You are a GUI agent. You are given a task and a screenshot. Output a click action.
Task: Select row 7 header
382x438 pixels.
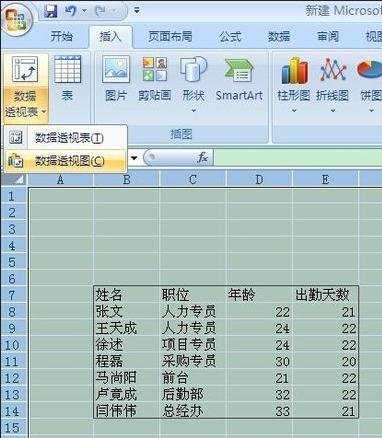coord(13,295)
